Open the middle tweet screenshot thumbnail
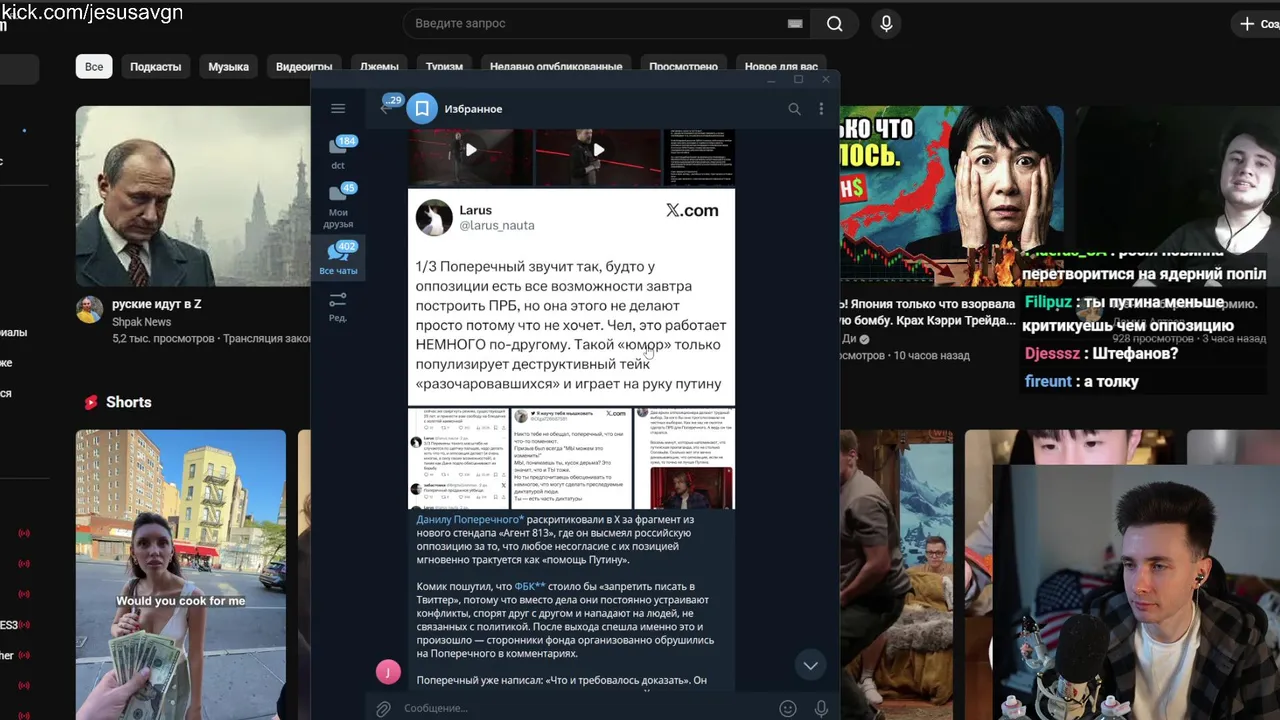The height and width of the screenshot is (720, 1280). pos(571,458)
